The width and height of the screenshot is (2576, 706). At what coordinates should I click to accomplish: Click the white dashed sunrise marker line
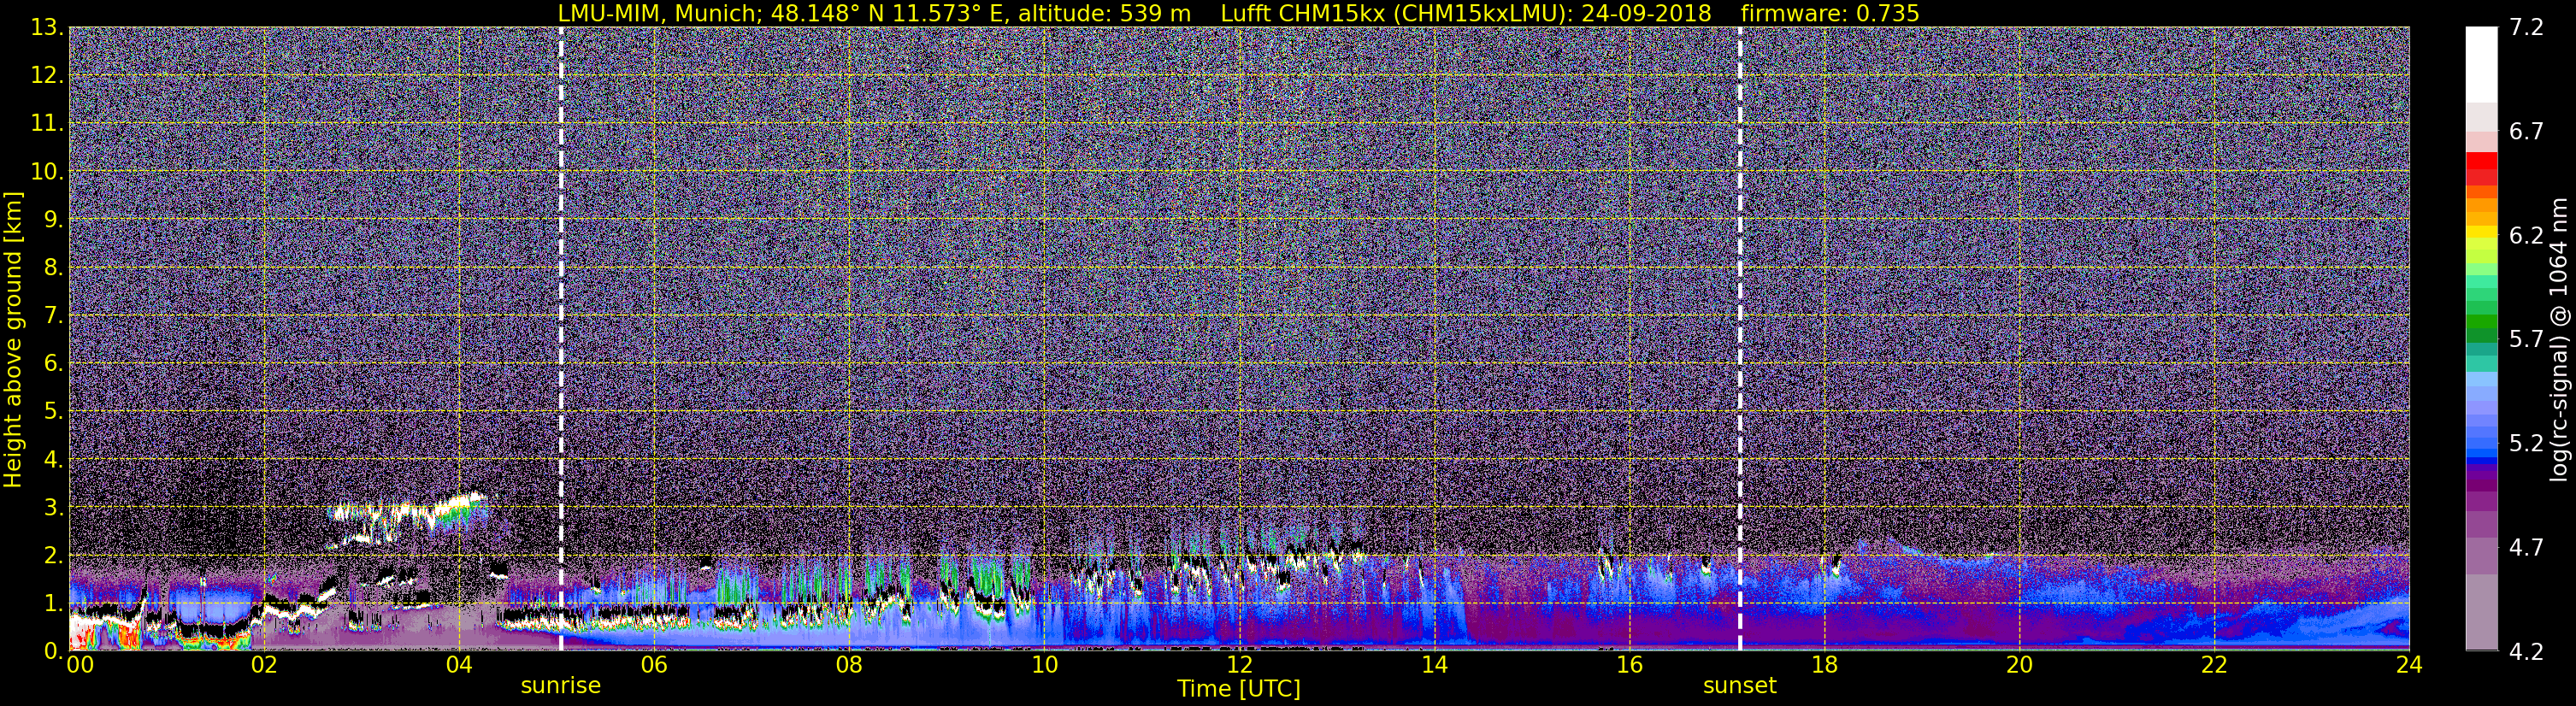point(561,338)
